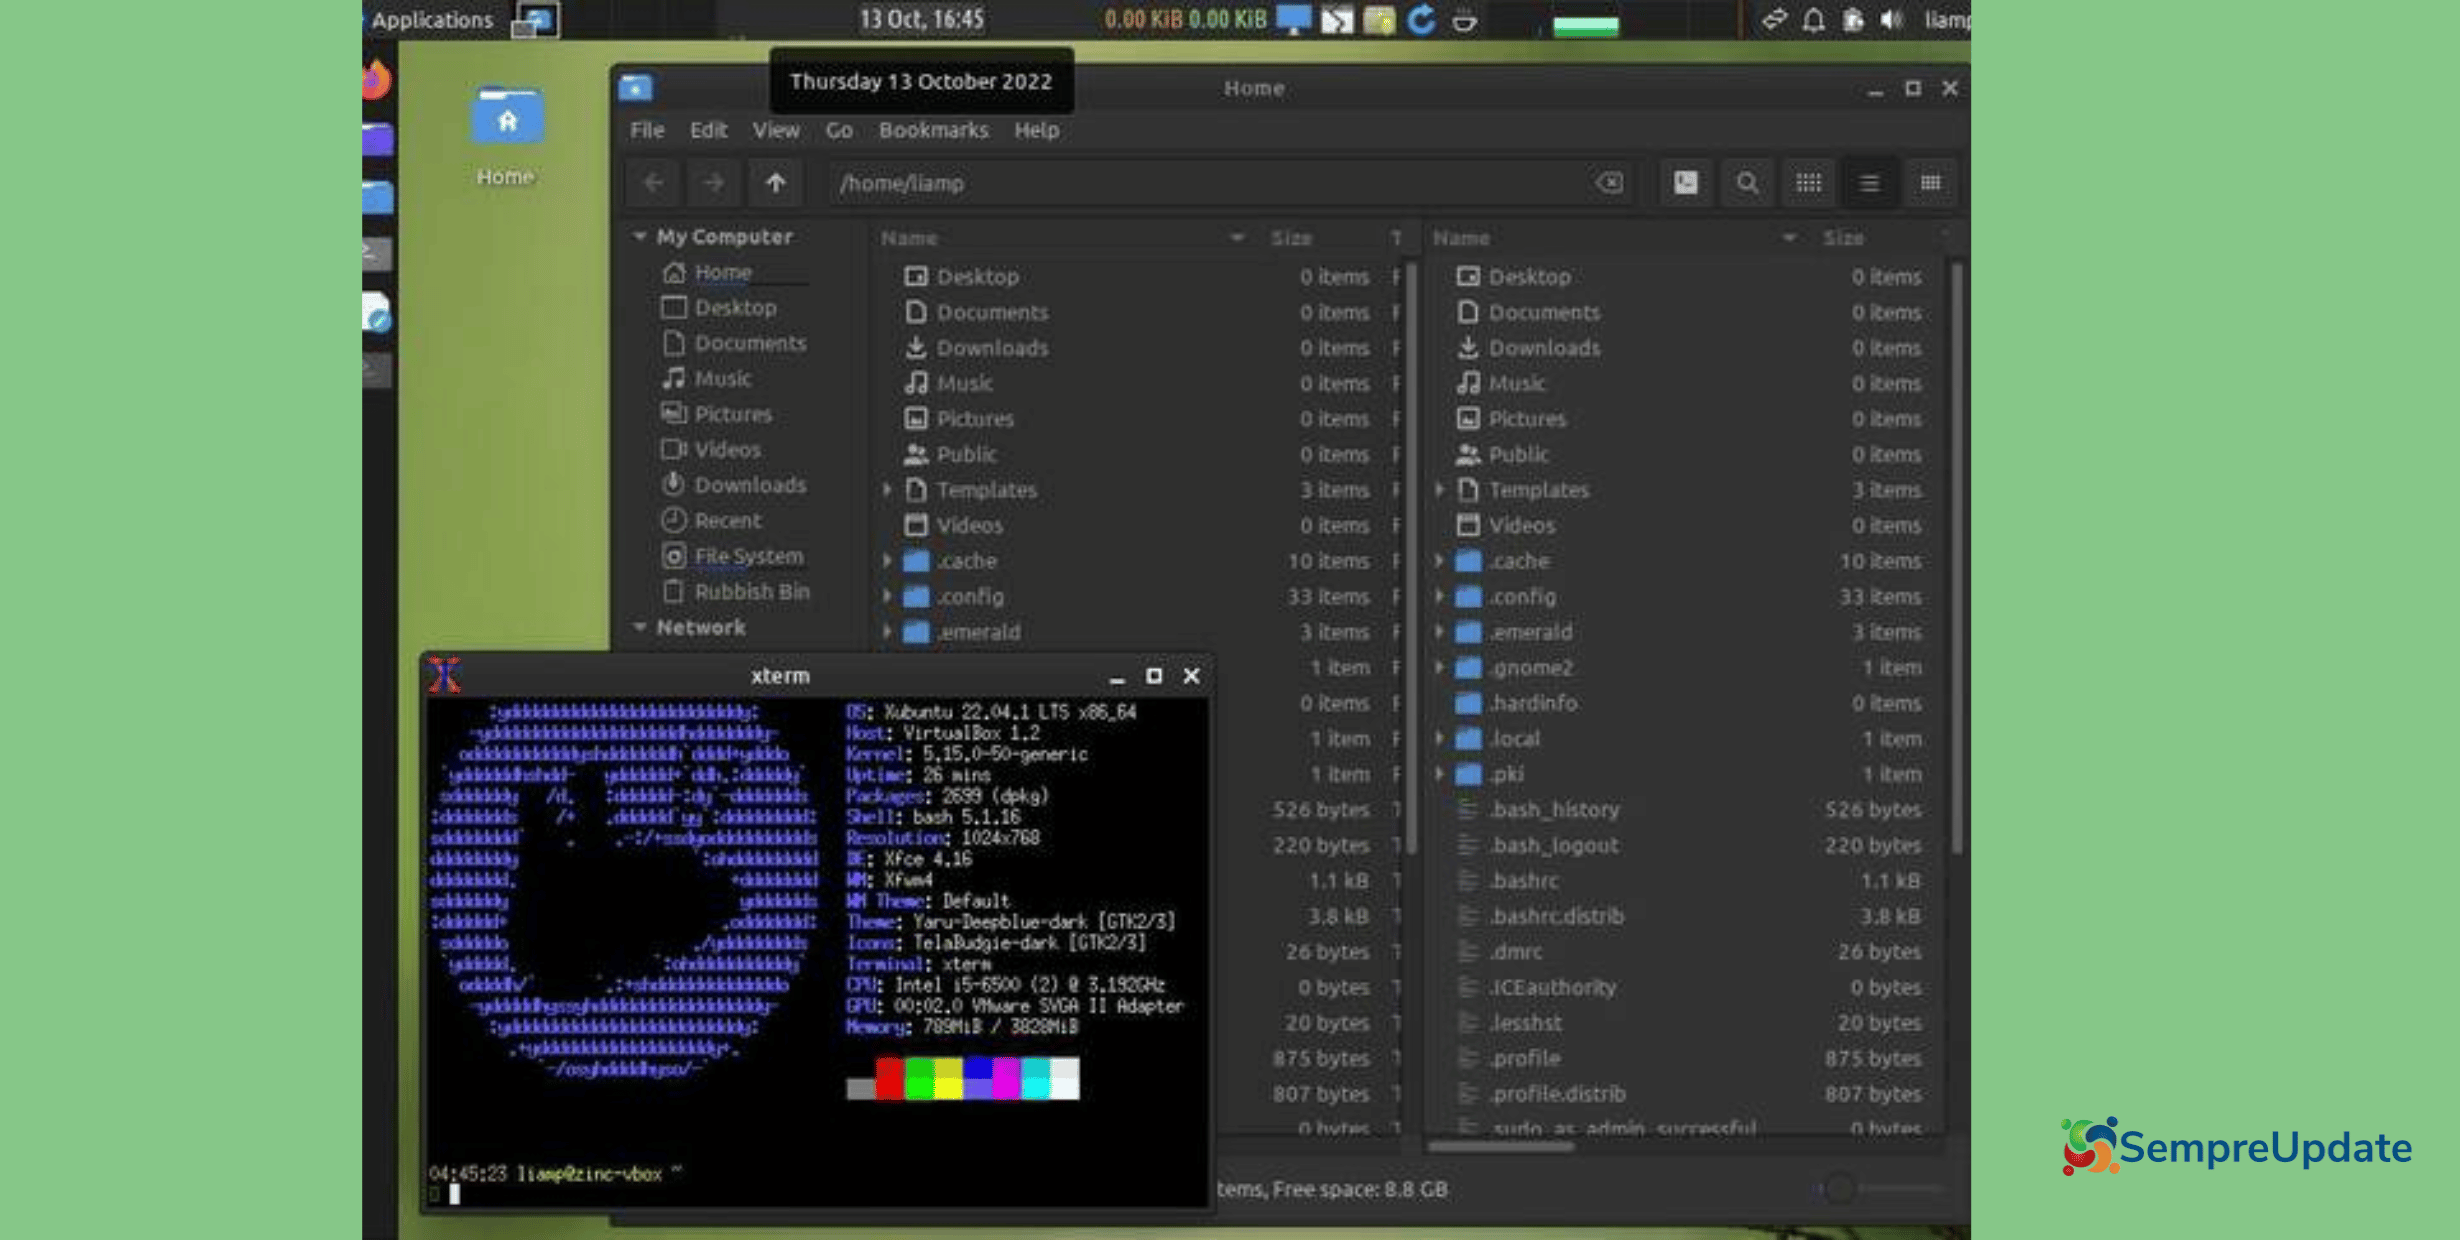Viewport: 2460px width, 1240px height.
Task: Click the right pane horizontal scrollbar
Action: 1500,1146
